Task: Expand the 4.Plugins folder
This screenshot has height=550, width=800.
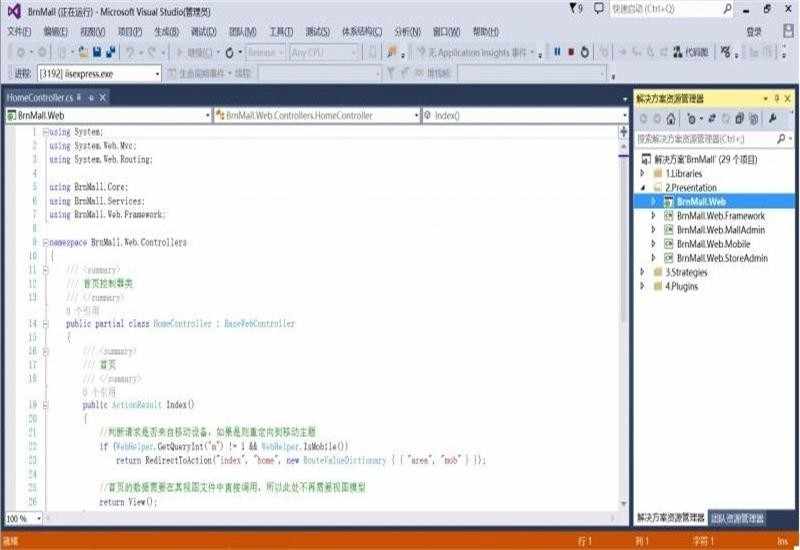Action: tap(643, 286)
